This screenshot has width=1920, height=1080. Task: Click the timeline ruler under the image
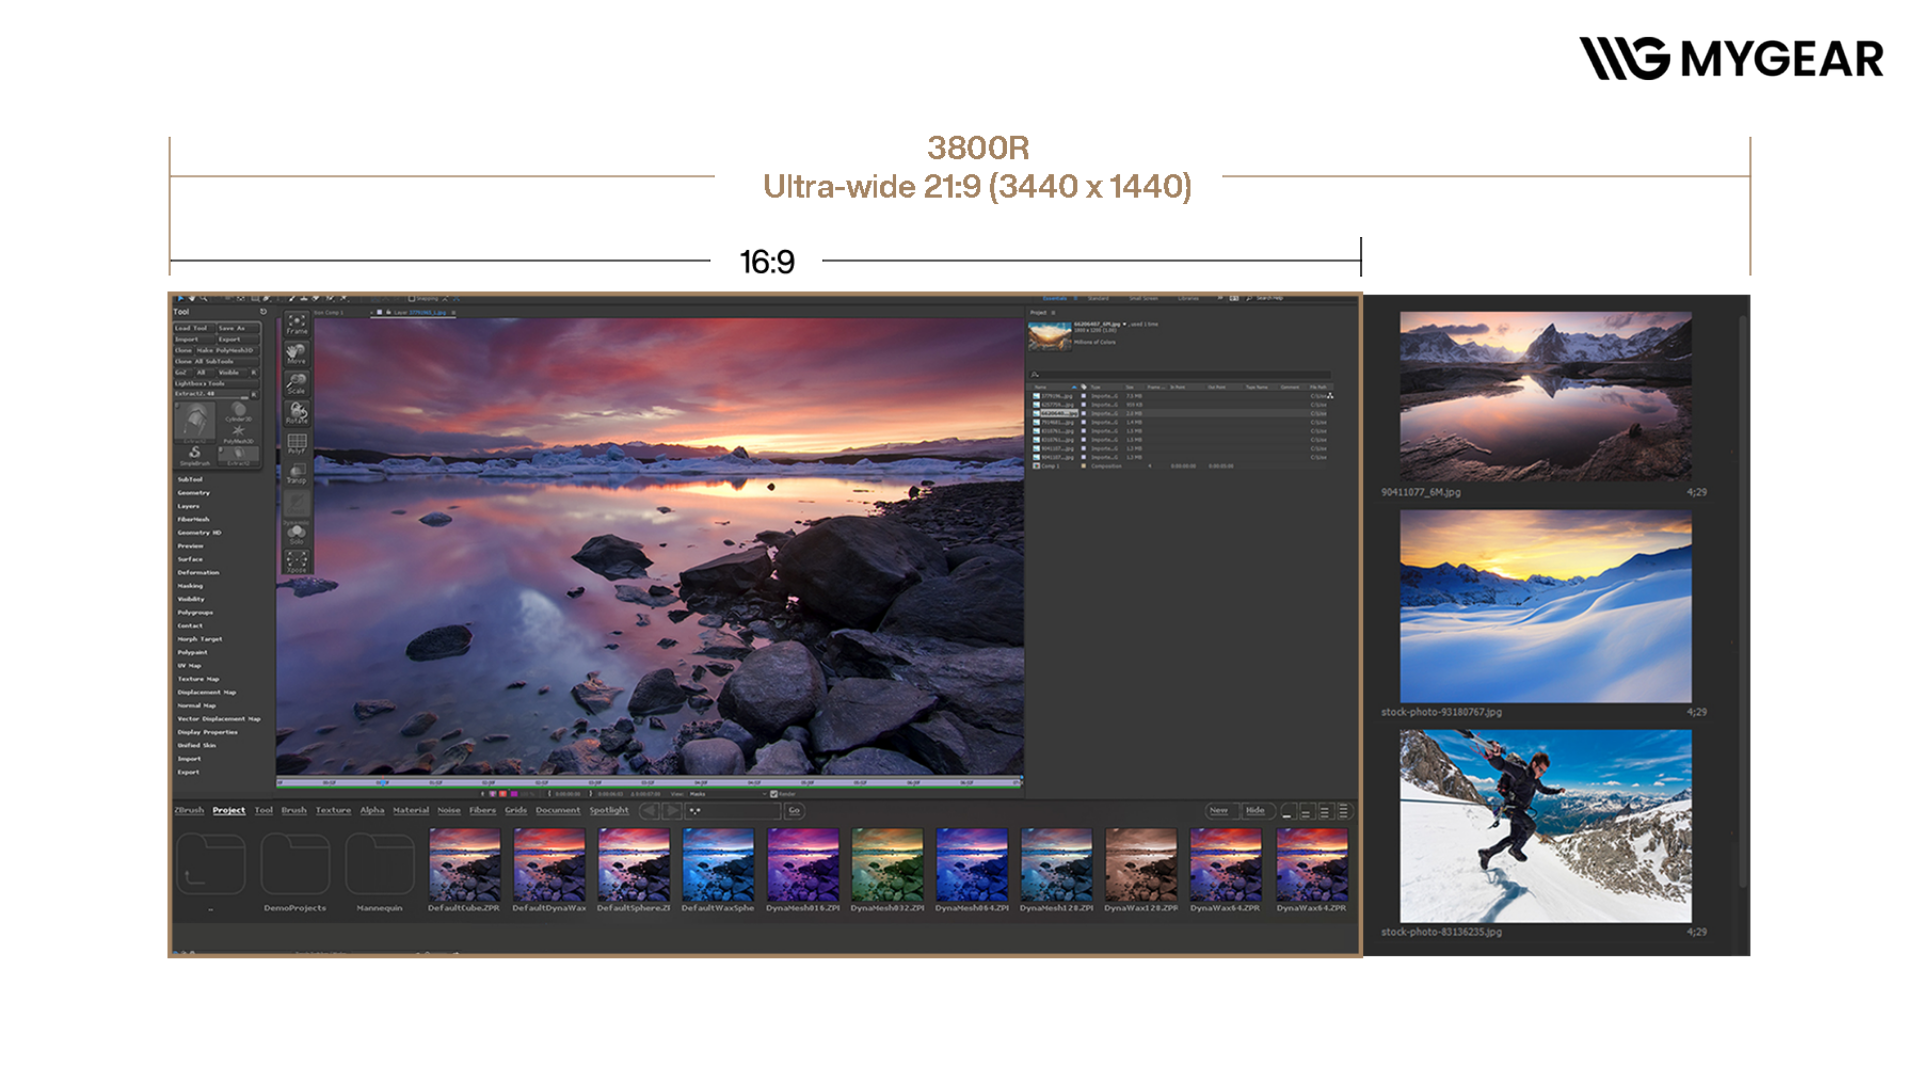(650, 783)
